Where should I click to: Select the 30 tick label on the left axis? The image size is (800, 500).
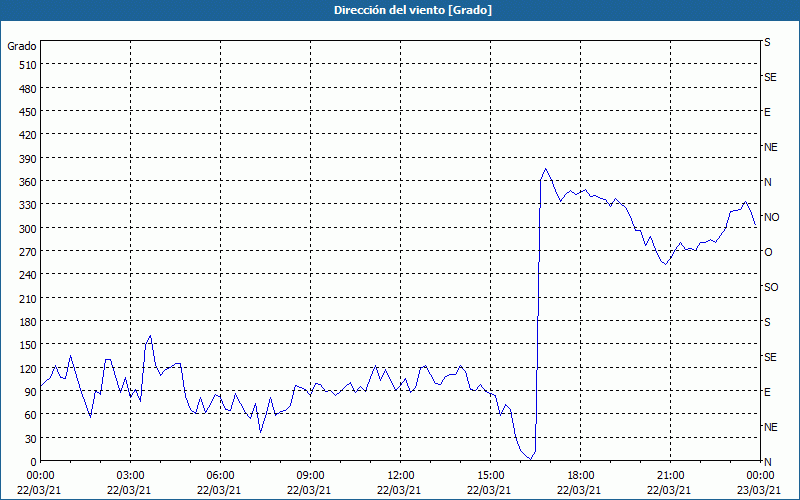[x=31, y=439]
